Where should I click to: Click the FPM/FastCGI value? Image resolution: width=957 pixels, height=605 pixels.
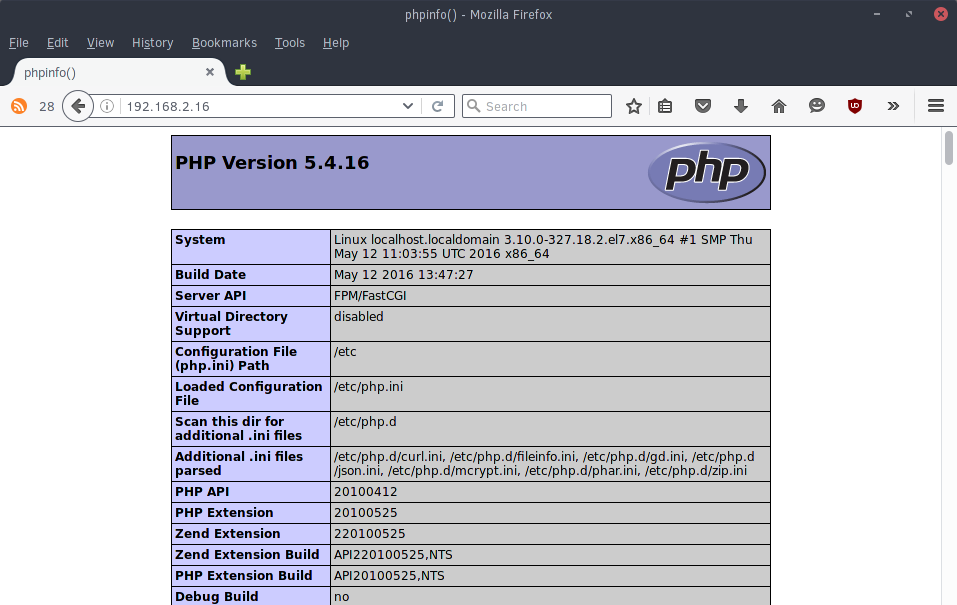click(x=370, y=295)
